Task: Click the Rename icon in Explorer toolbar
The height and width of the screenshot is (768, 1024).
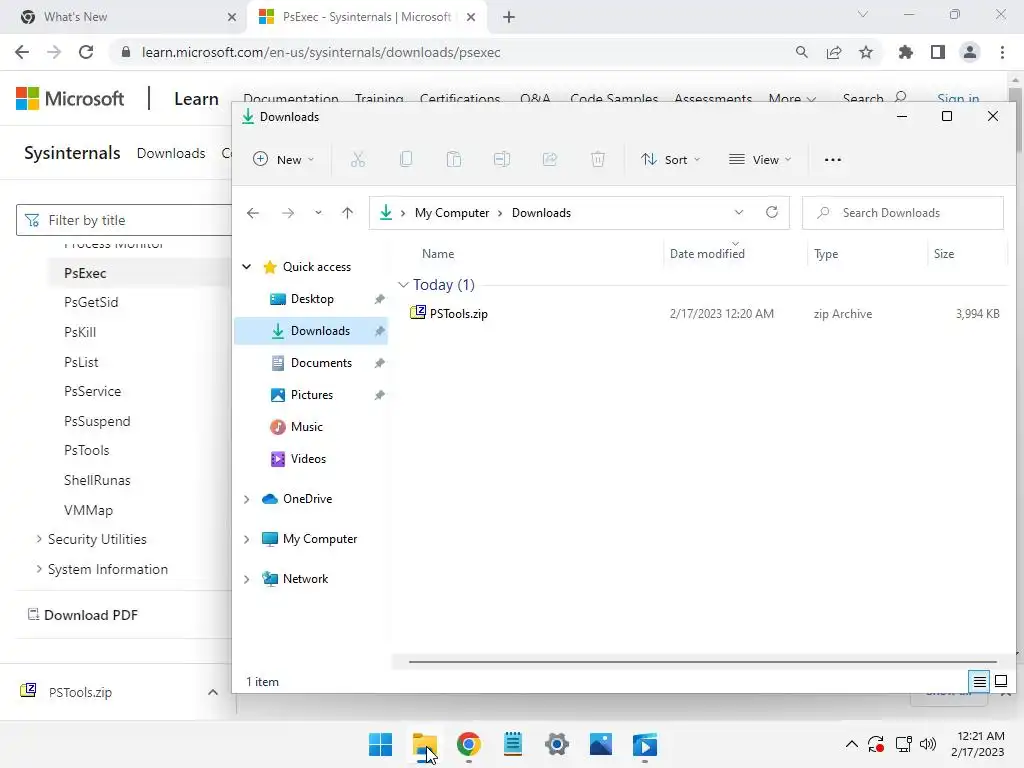Action: pyautogui.click(x=502, y=159)
